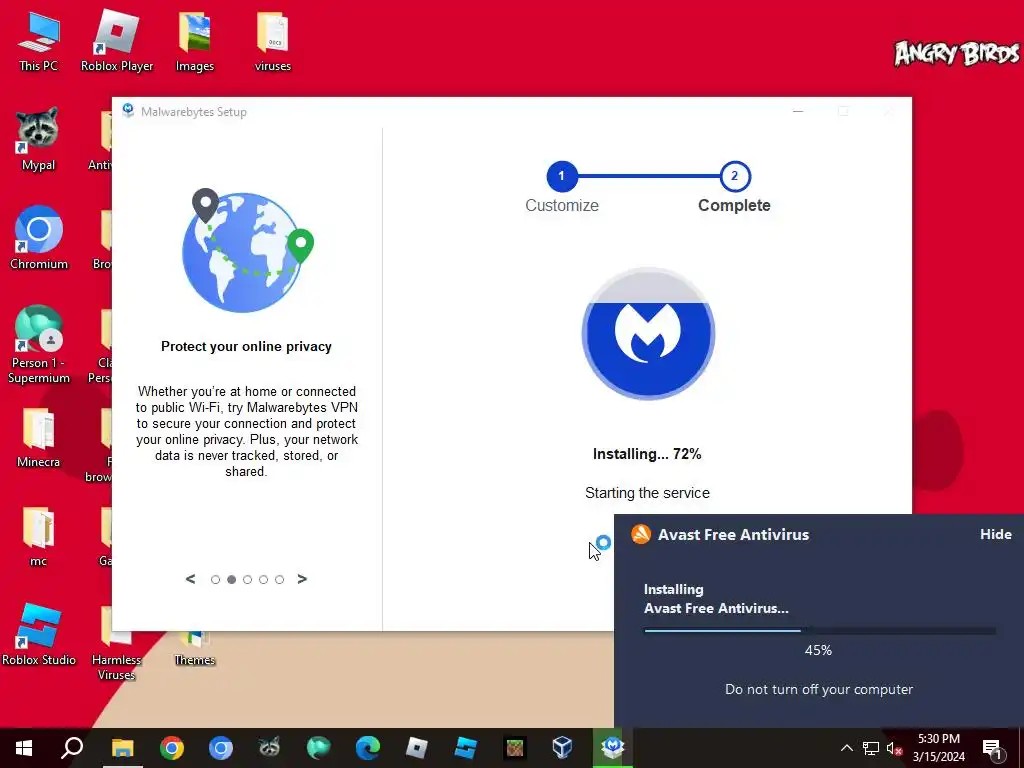Image resolution: width=1024 pixels, height=768 pixels.
Task: Select the third carousel dot
Action: coord(248,579)
